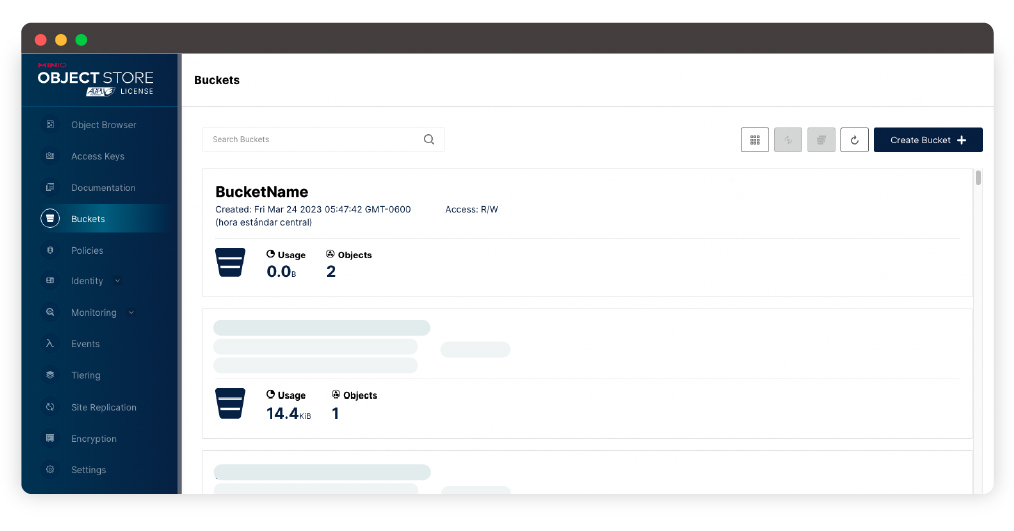Click the grid select-multiple-buckets icon button
Screen dimensions: 1014x531
point(755,140)
